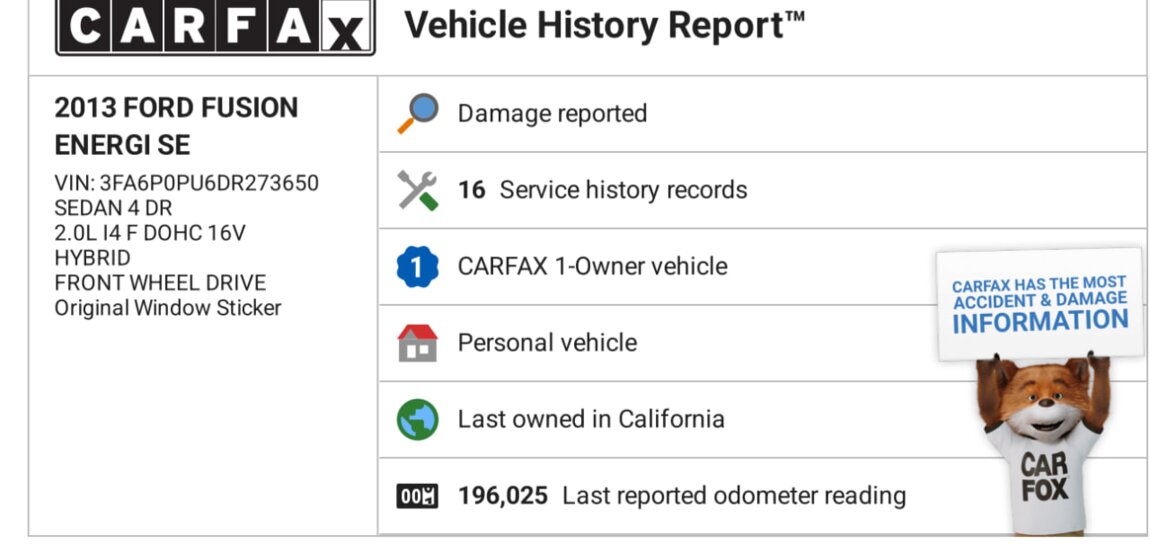Click the CARFAX logo

[x=215, y=27]
